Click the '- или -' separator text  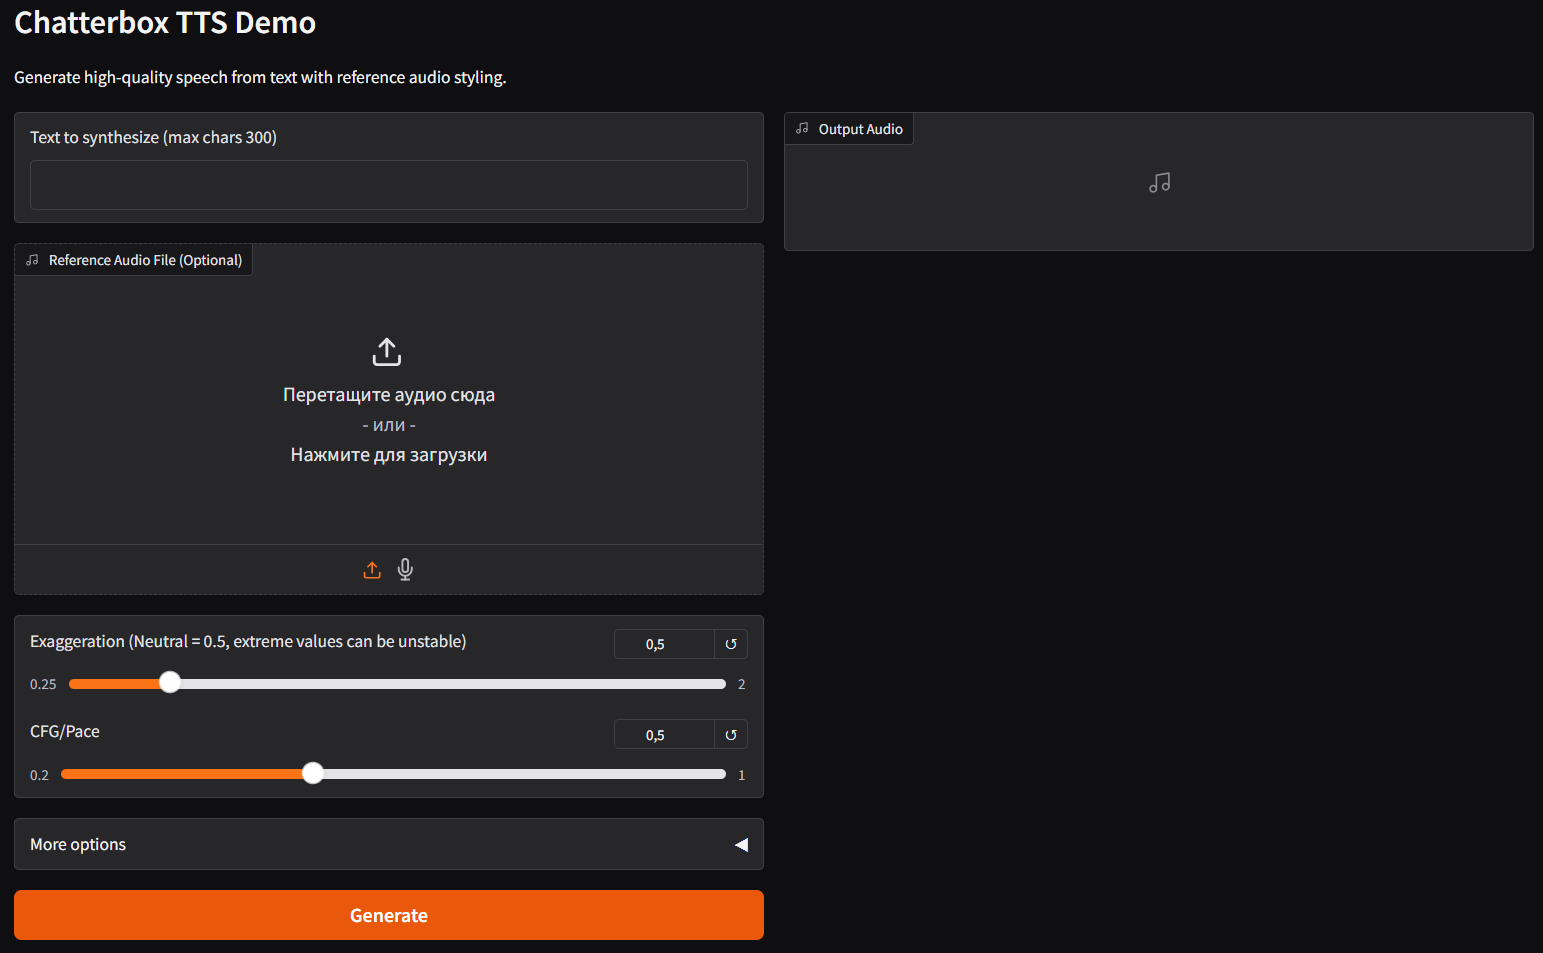coord(389,425)
